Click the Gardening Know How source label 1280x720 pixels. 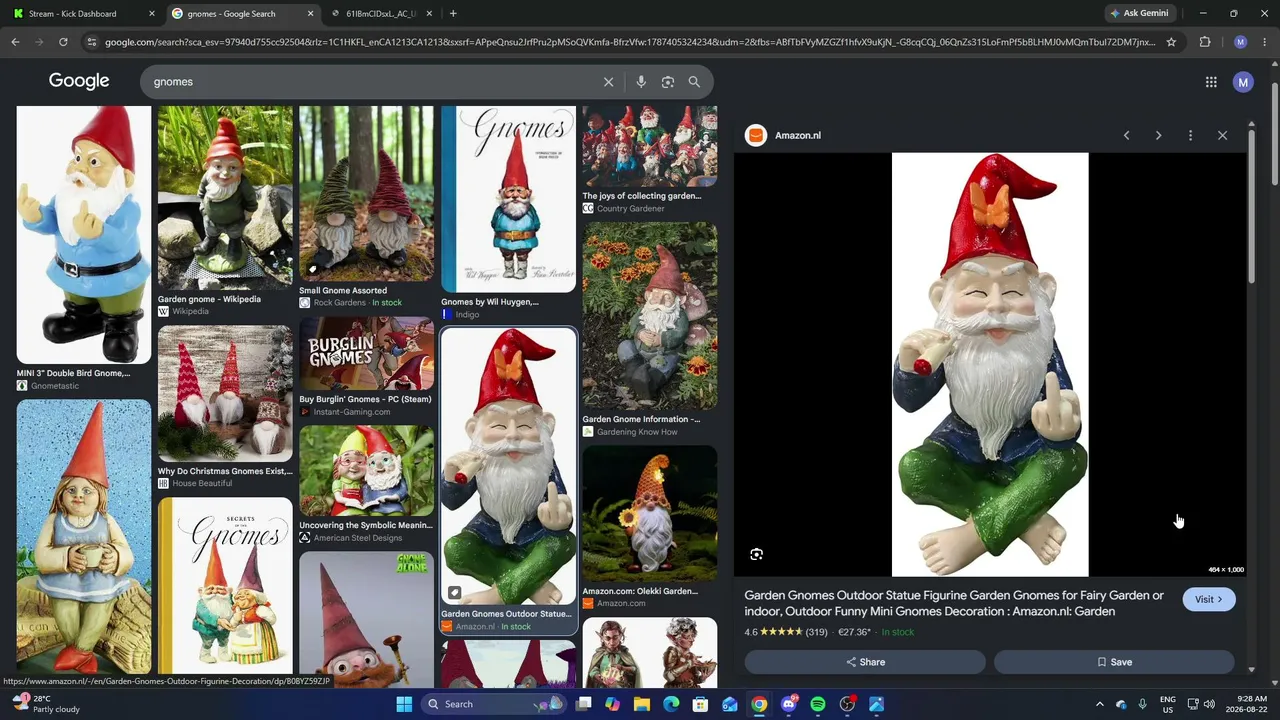637,432
